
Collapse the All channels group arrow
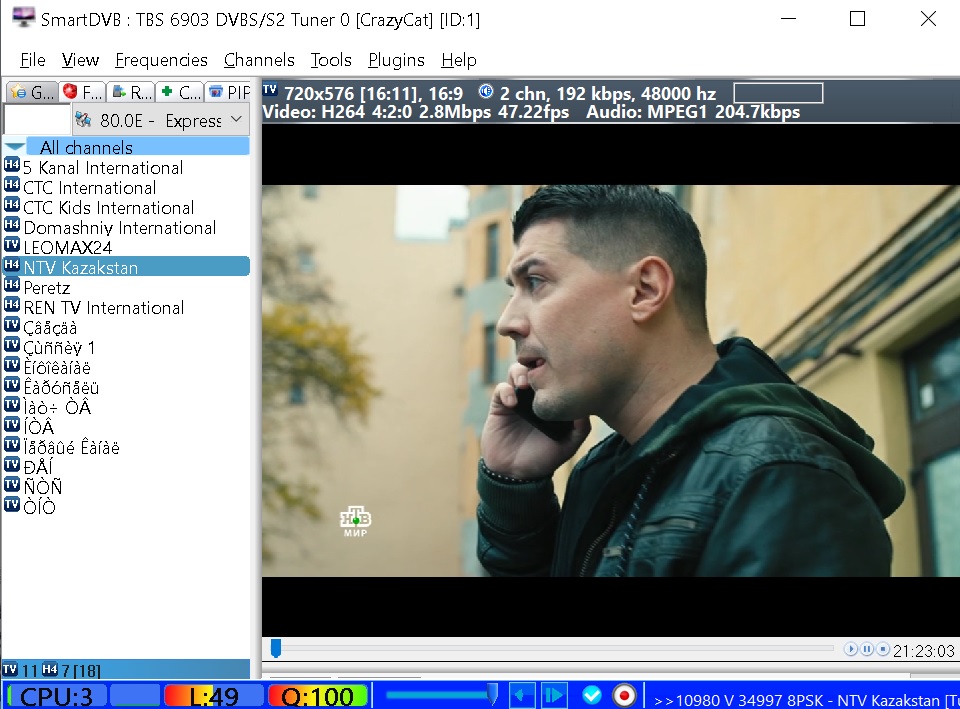coord(15,147)
